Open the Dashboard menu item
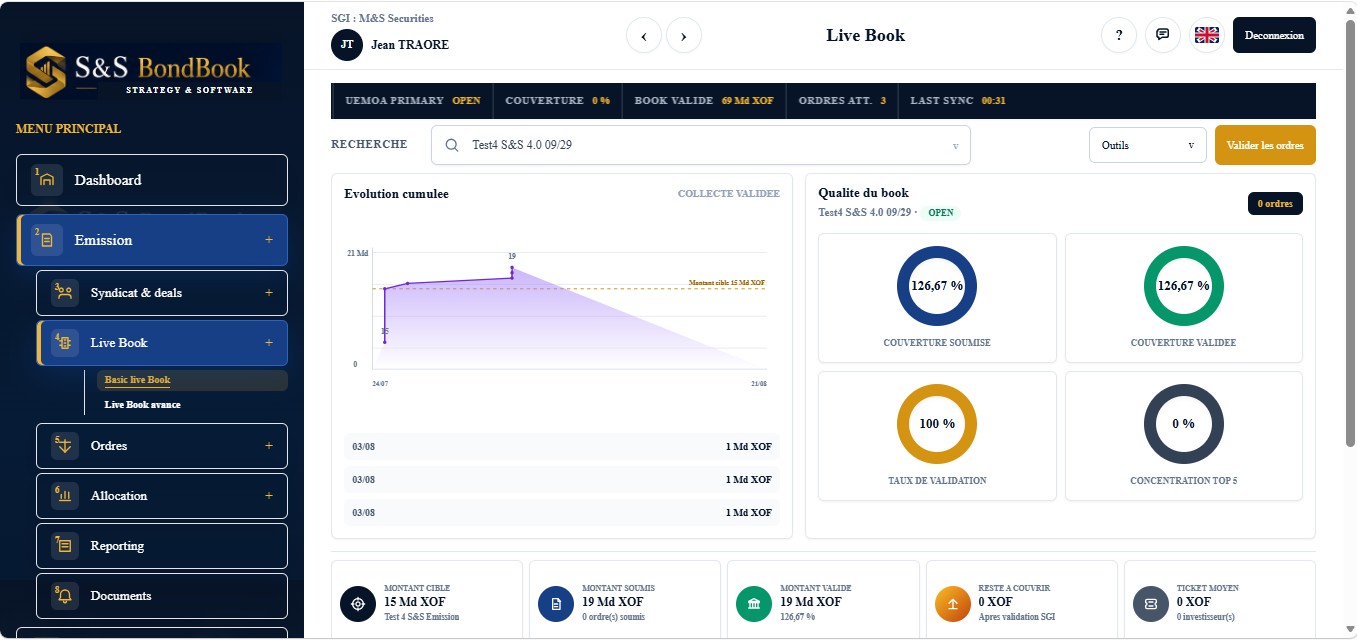Viewport: 1357px width, 642px height. 152,180
